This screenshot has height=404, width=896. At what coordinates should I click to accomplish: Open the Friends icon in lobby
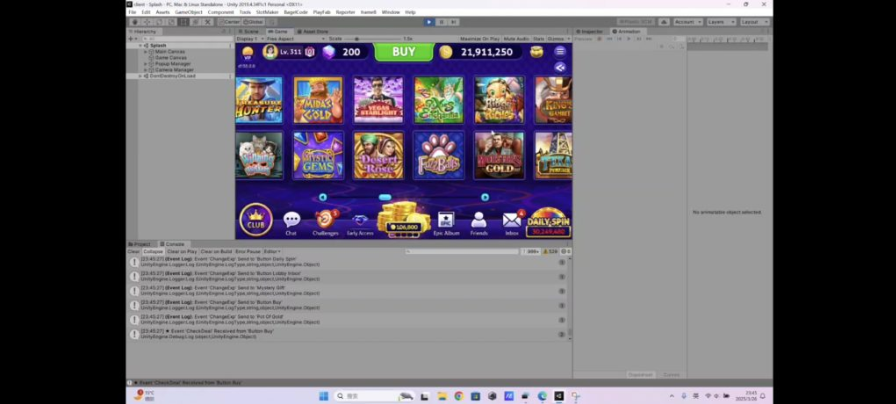479,221
